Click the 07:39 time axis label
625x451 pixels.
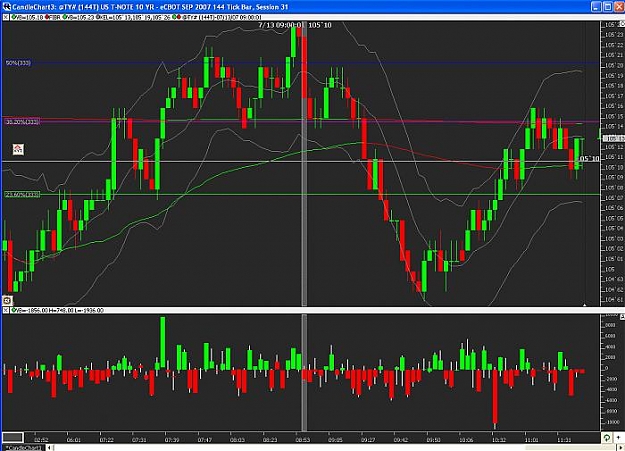click(171, 440)
